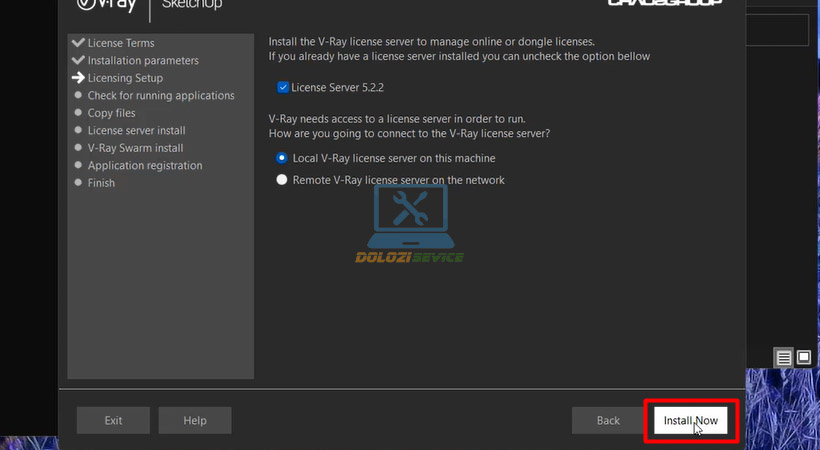Select the Application registration step
Screen dimensions: 820x450
(145, 166)
